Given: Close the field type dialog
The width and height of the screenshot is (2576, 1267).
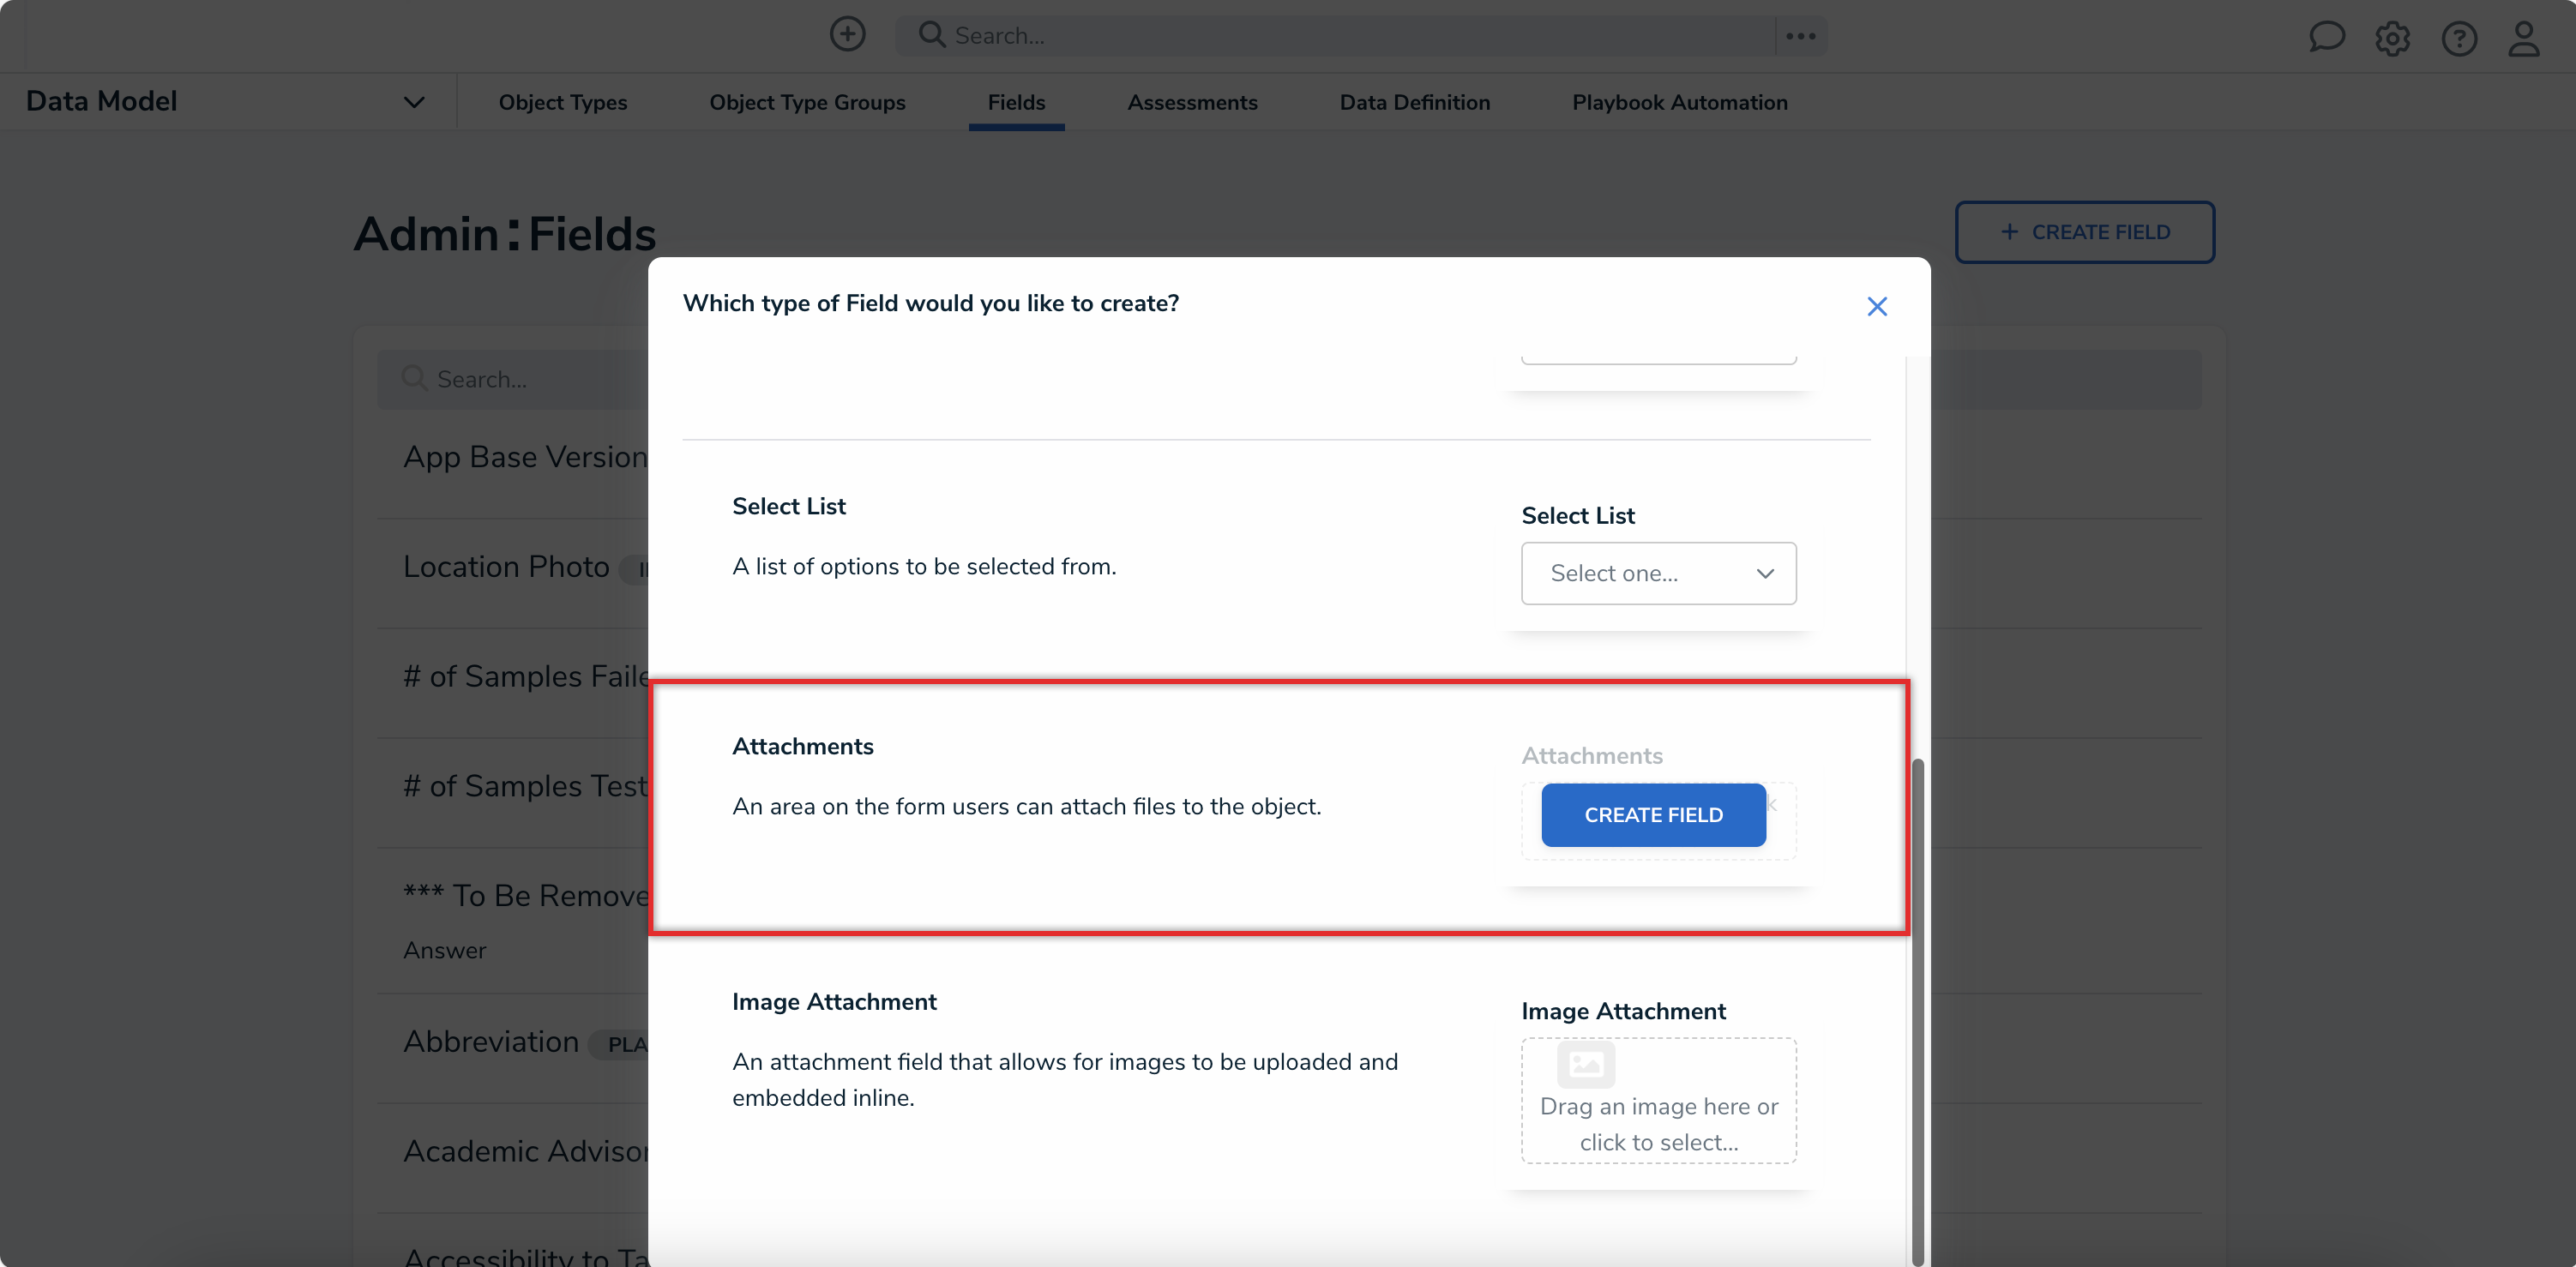Looking at the screenshot, I should coord(1877,306).
